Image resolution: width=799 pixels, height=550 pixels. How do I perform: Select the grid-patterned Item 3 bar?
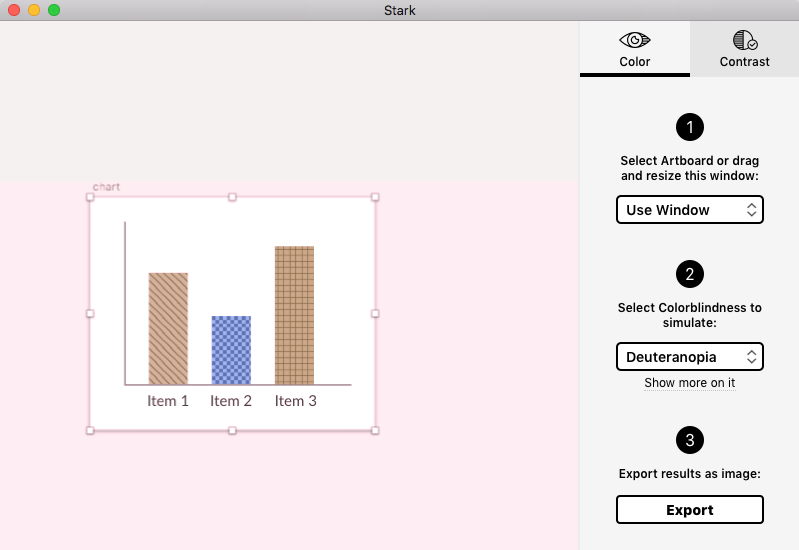pos(295,316)
